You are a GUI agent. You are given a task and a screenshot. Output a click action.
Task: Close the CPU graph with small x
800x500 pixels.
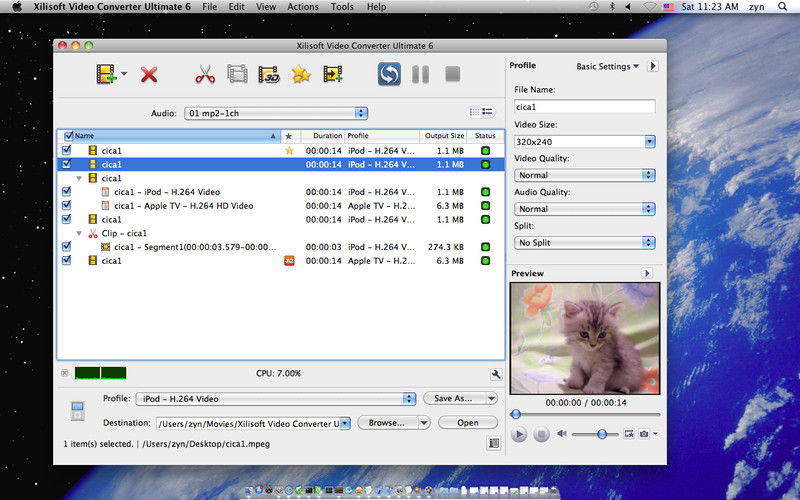point(64,373)
